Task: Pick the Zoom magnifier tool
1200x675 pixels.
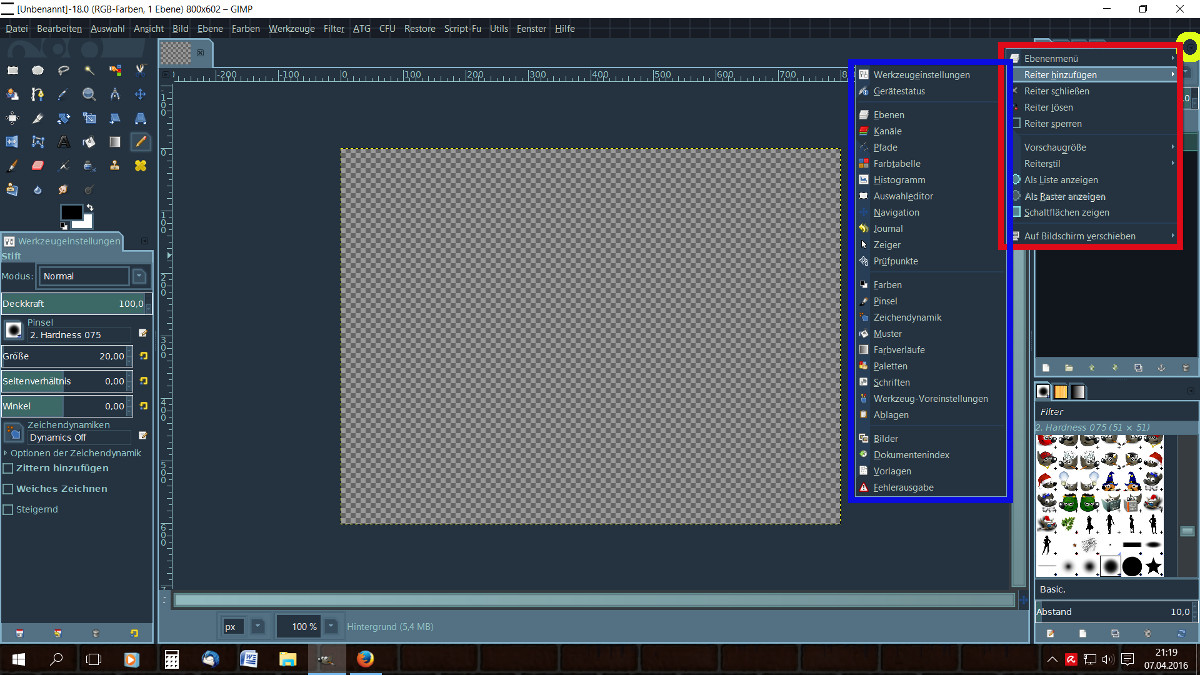Action: [x=89, y=95]
